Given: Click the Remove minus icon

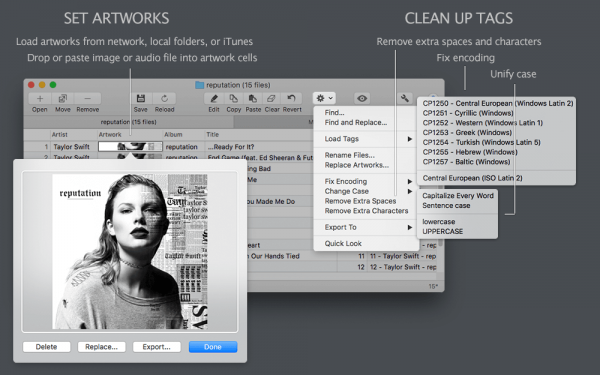Looking at the screenshot, I should pyautogui.click(x=87, y=99).
